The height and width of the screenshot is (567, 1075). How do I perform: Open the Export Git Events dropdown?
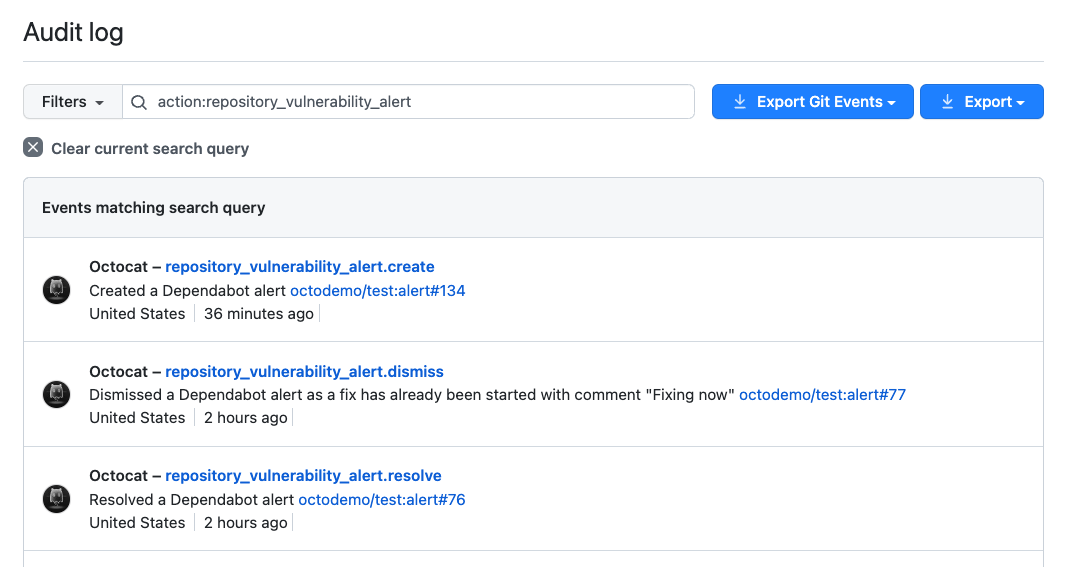812,101
